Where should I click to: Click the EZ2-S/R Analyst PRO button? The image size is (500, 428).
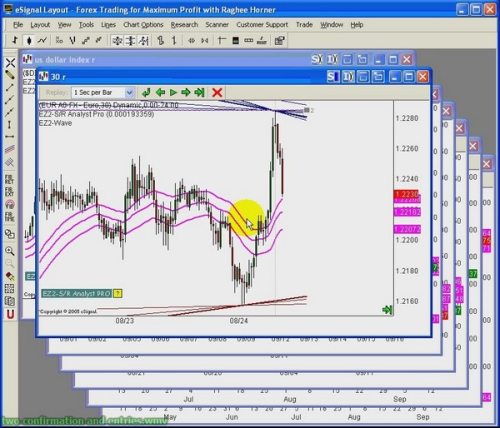point(76,293)
